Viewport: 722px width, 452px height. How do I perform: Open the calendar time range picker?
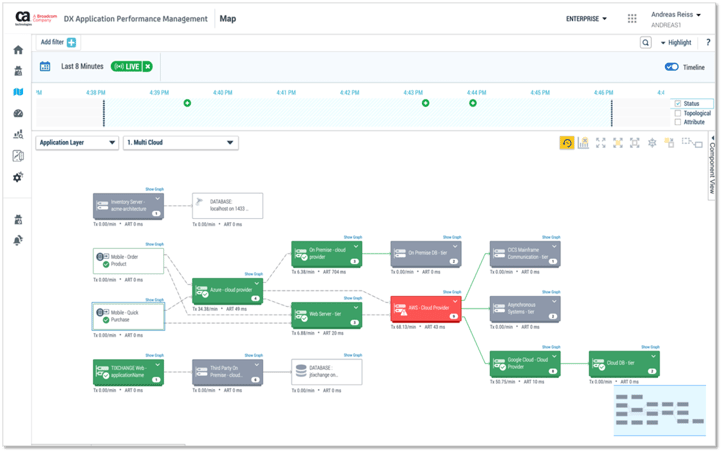[45, 67]
